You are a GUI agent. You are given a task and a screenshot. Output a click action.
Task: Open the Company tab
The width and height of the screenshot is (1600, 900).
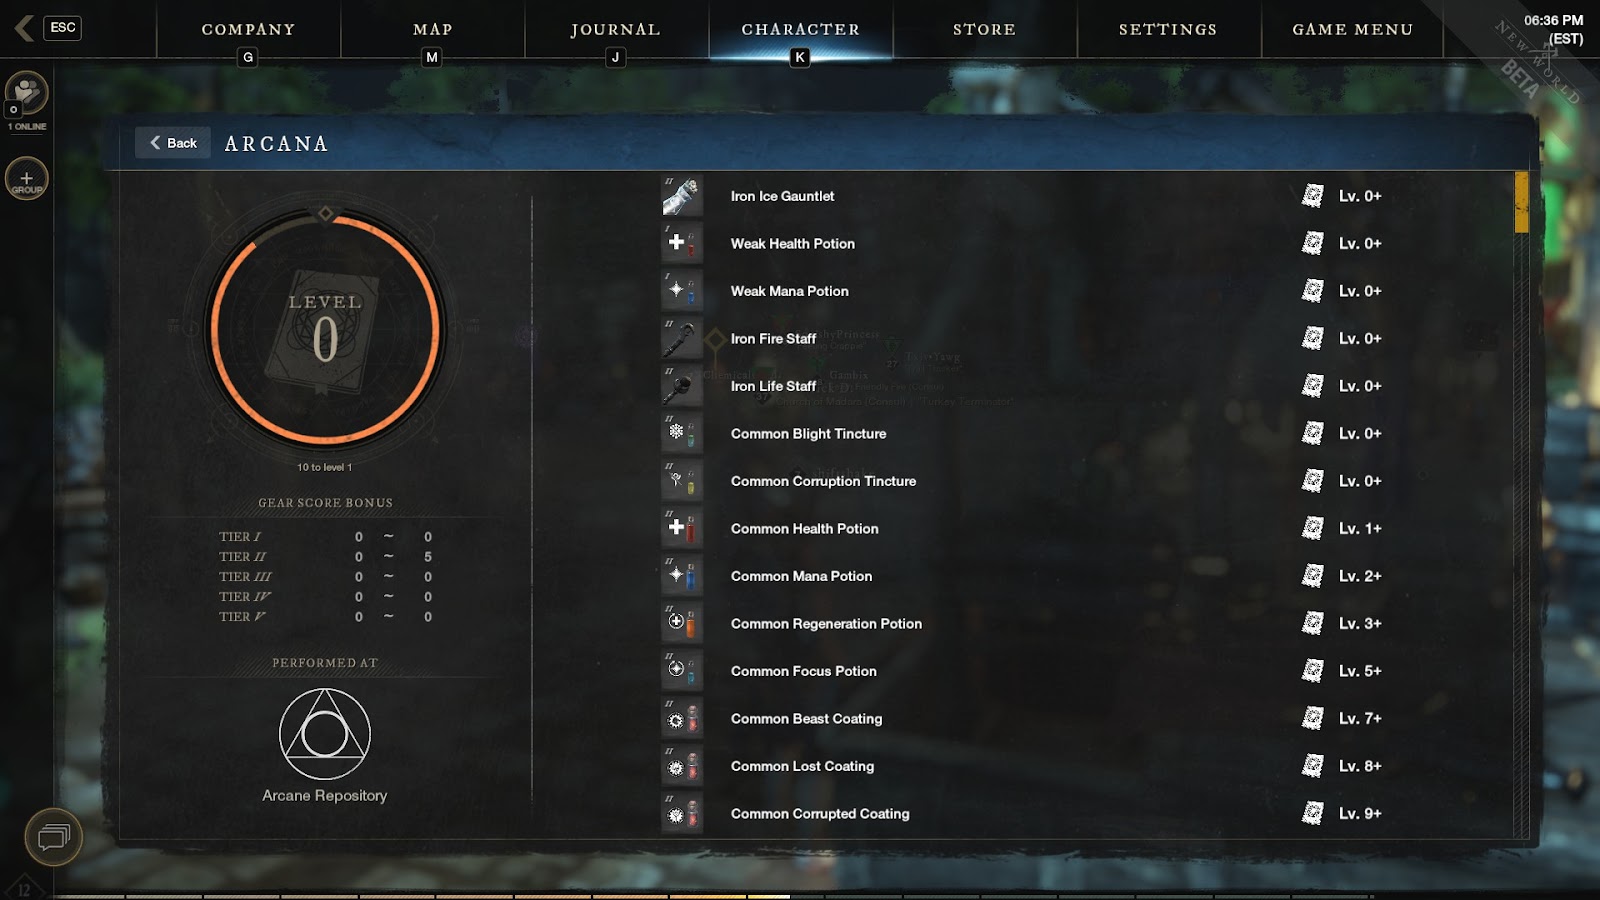248,29
